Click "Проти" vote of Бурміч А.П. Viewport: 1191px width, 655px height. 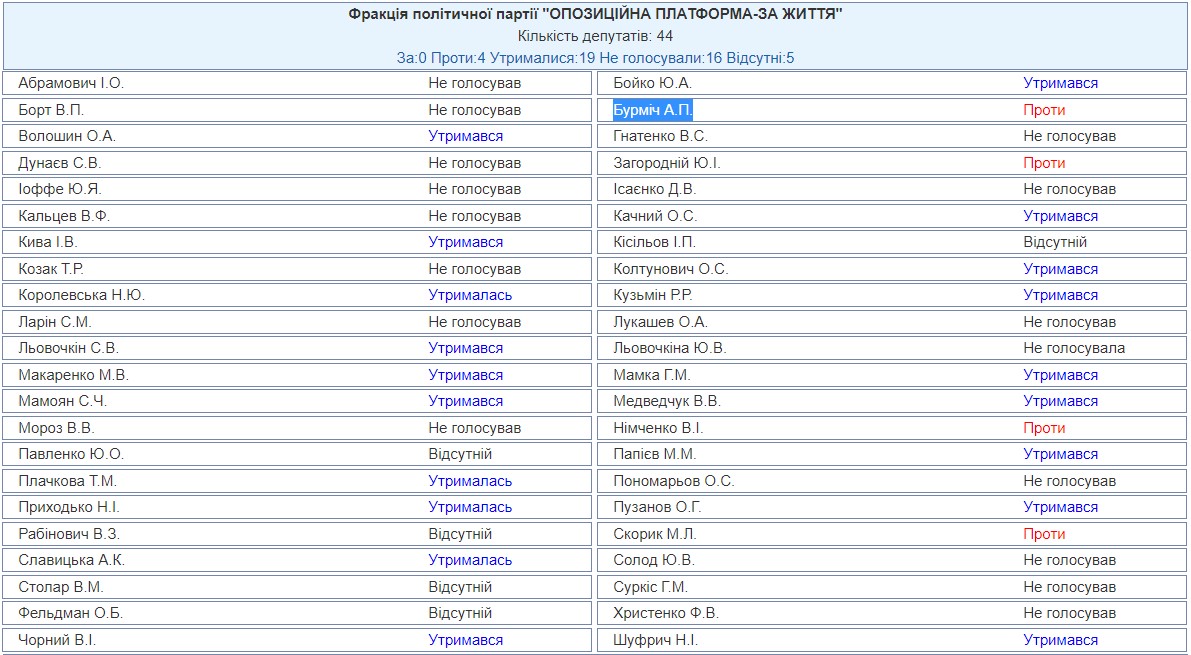[x=1044, y=110]
